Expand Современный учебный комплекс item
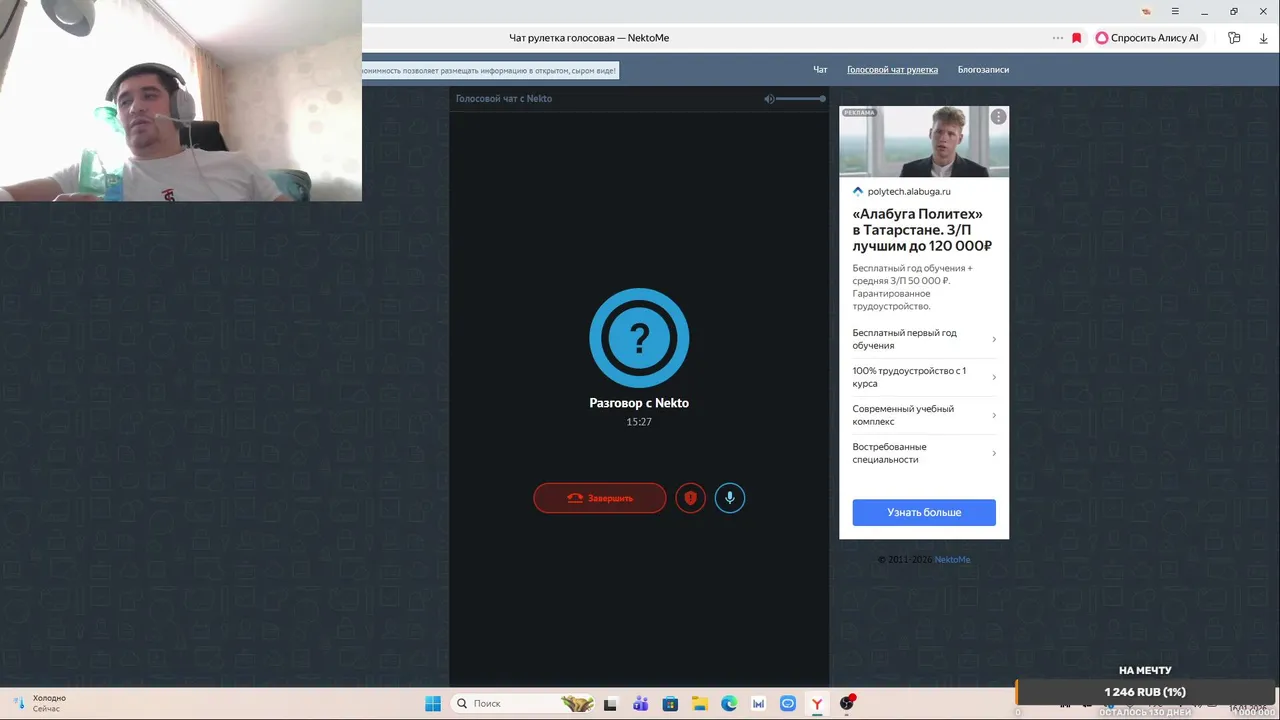The width and height of the screenshot is (1280, 720). pyautogui.click(x=924, y=415)
